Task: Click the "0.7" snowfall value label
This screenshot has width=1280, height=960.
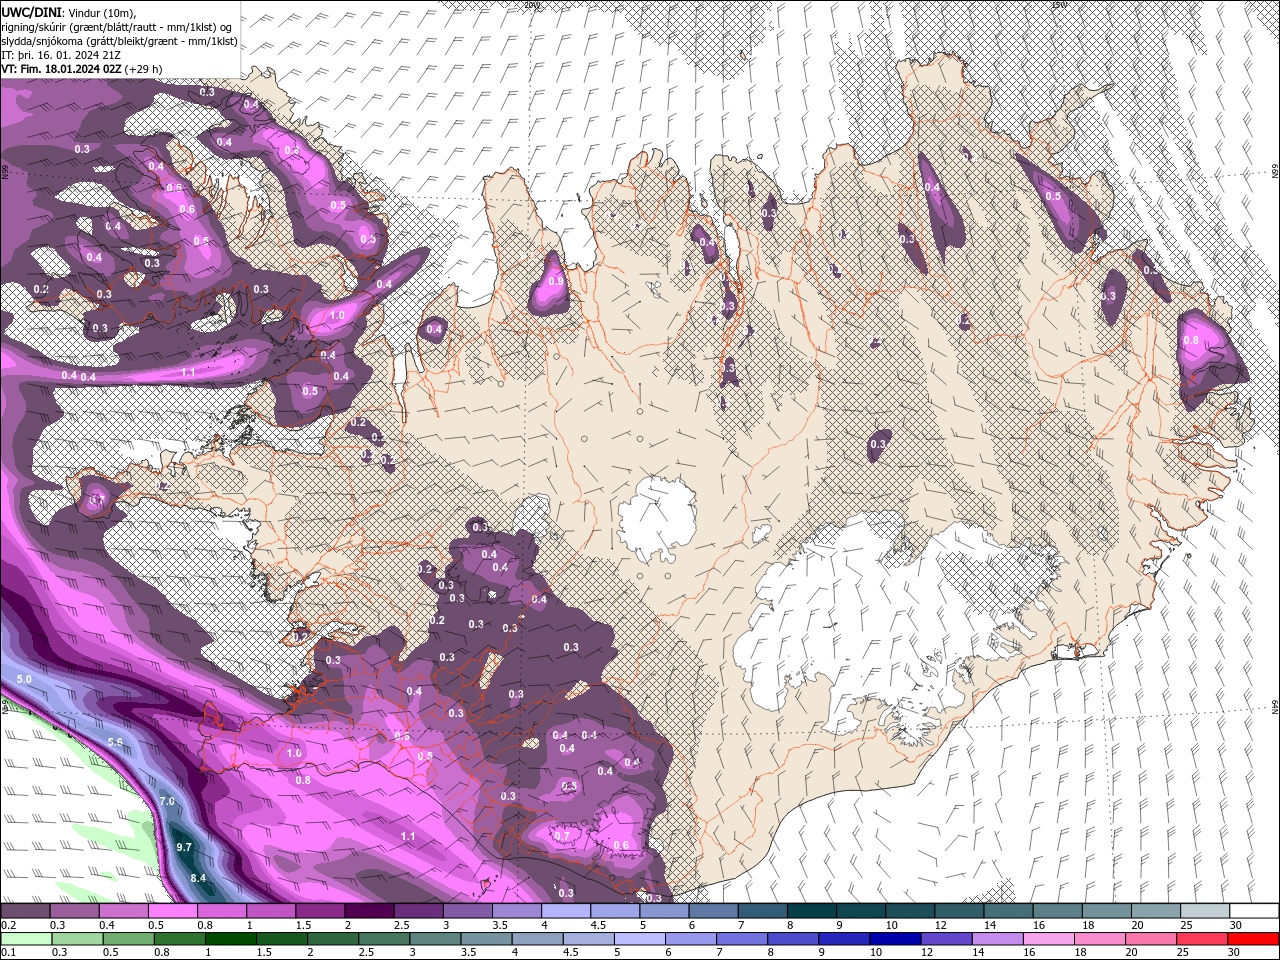Action: (x=562, y=836)
